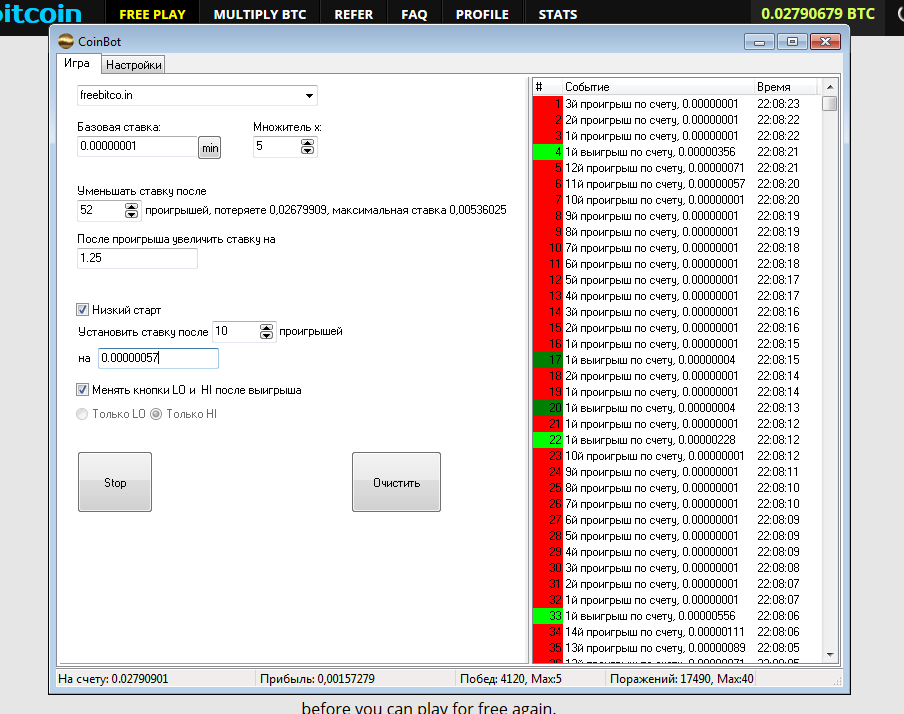Open the FAQ page
The width and height of the screenshot is (904, 714).
tap(415, 14)
